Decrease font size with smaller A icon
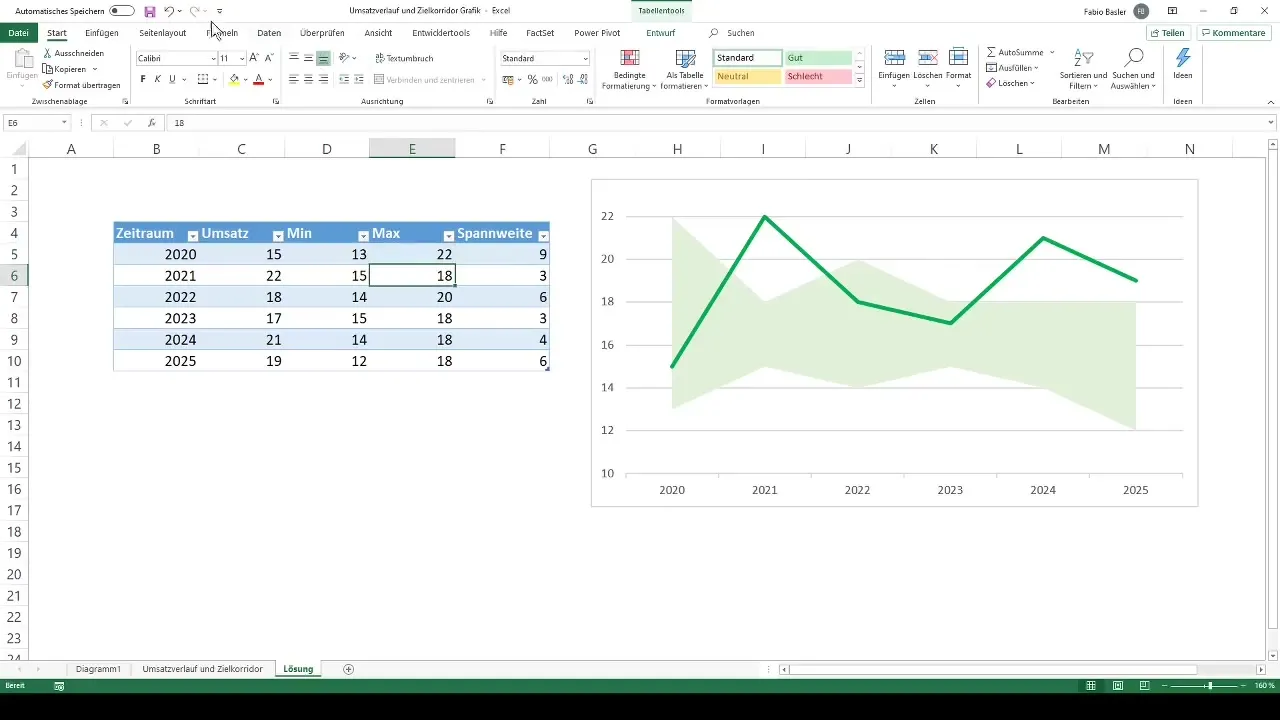1280x720 pixels. point(269,58)
